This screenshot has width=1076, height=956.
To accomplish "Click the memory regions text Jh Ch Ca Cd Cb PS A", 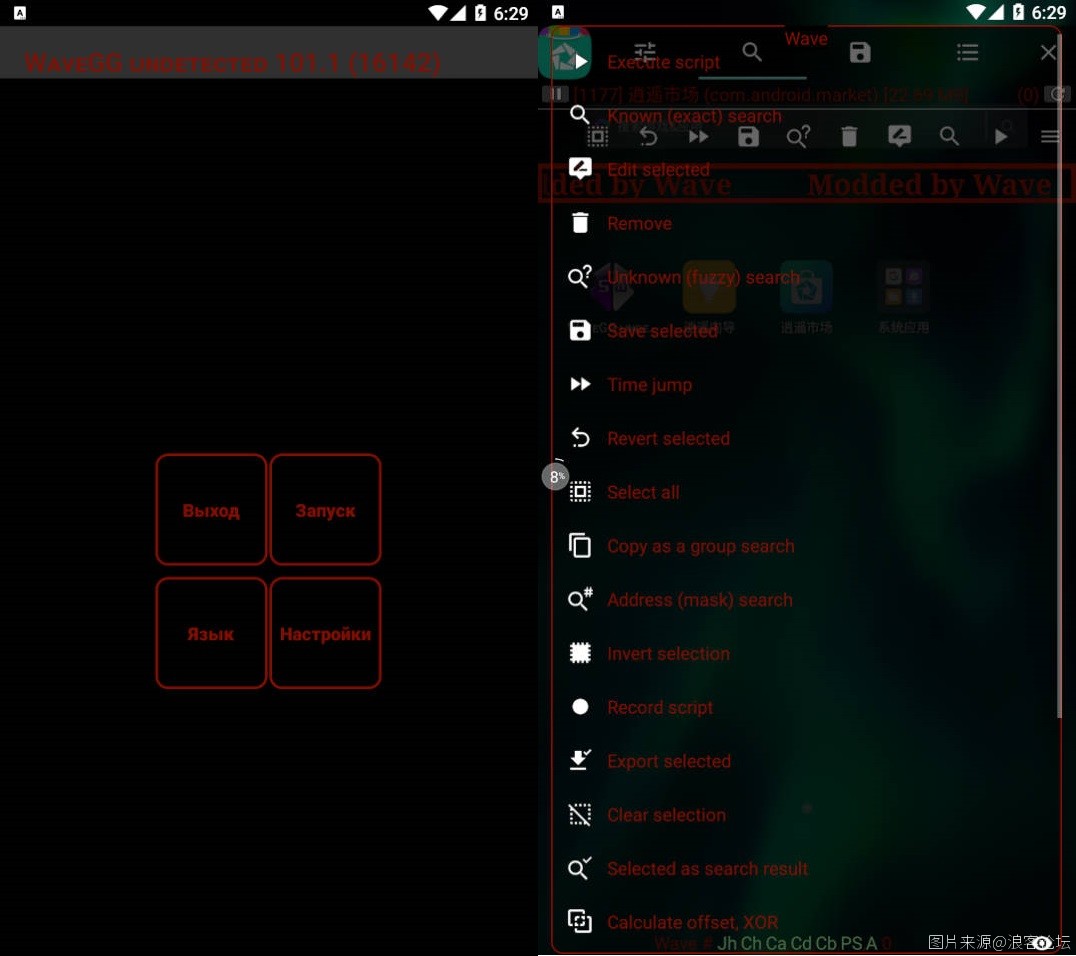I will coord(797,944).
